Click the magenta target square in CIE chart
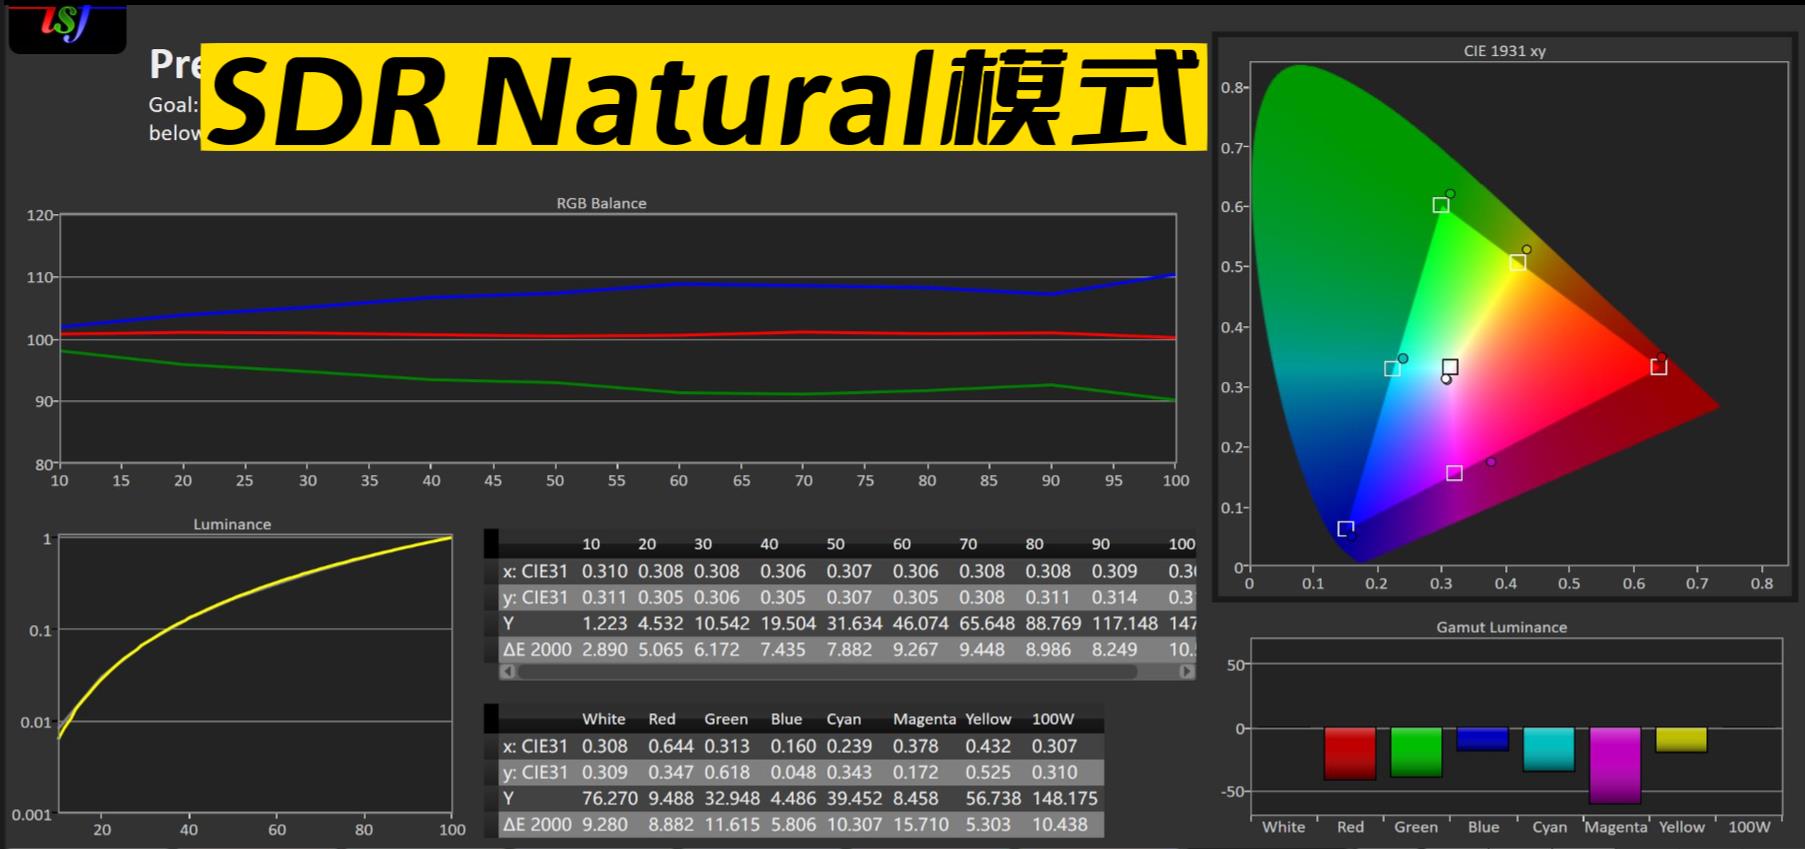Screen dimensions: 1805x849 1454,473
